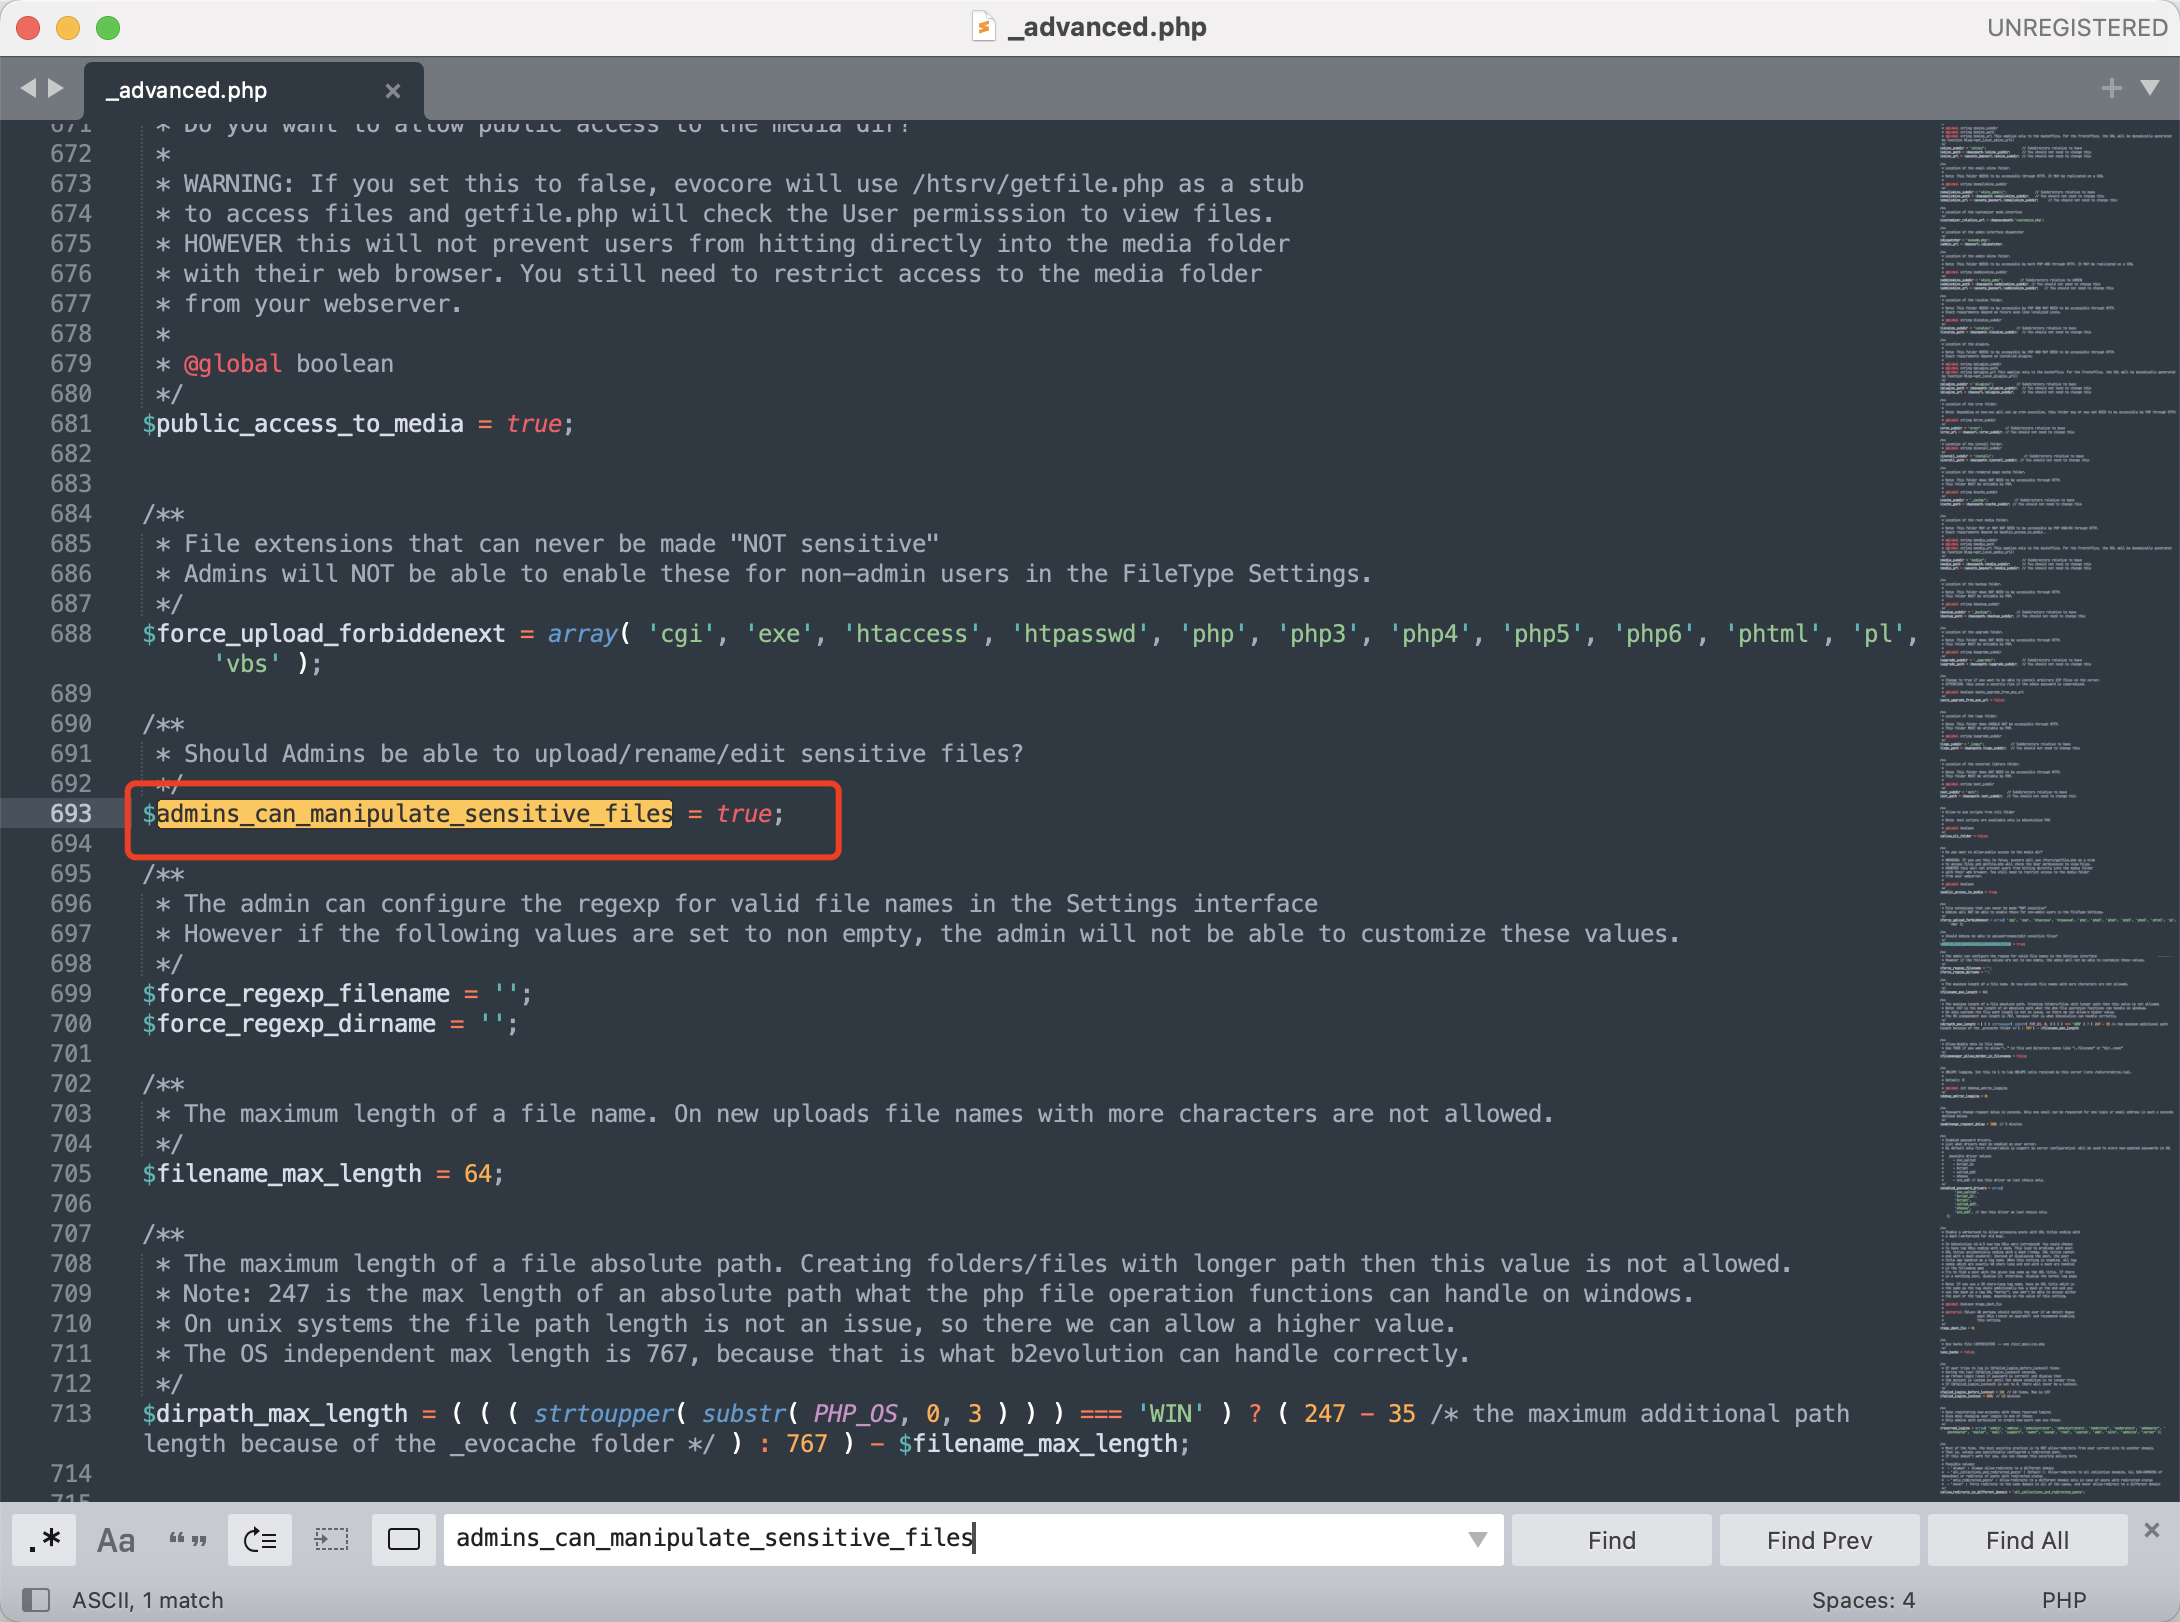Open the search history dropdown arrow
Image resolution: width=2180 pixels, height=1622 pixels.
click(x=1477, y=1539)
